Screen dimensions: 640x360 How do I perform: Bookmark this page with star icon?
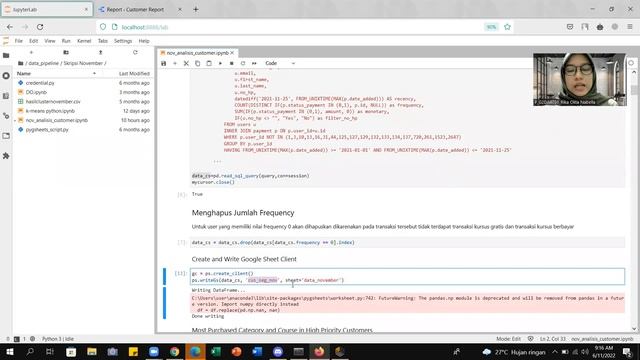[x=507, y=27]
